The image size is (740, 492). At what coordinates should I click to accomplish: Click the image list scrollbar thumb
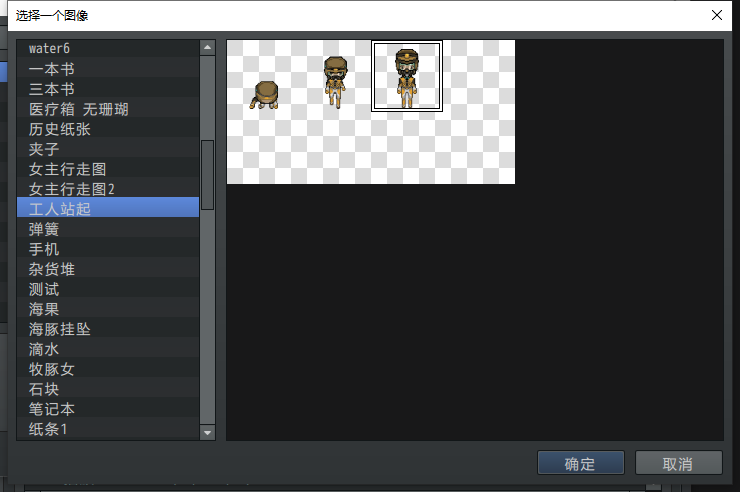(207, 175)
